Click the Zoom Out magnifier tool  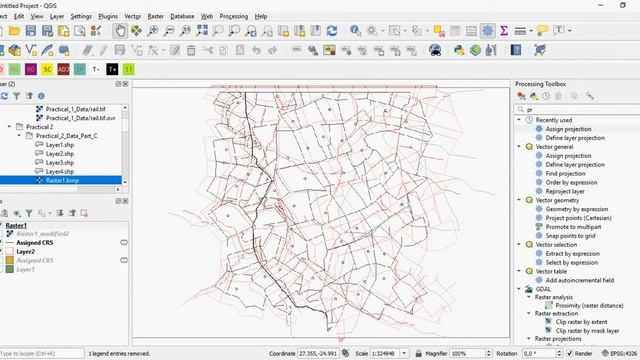(x=169, y=31)
